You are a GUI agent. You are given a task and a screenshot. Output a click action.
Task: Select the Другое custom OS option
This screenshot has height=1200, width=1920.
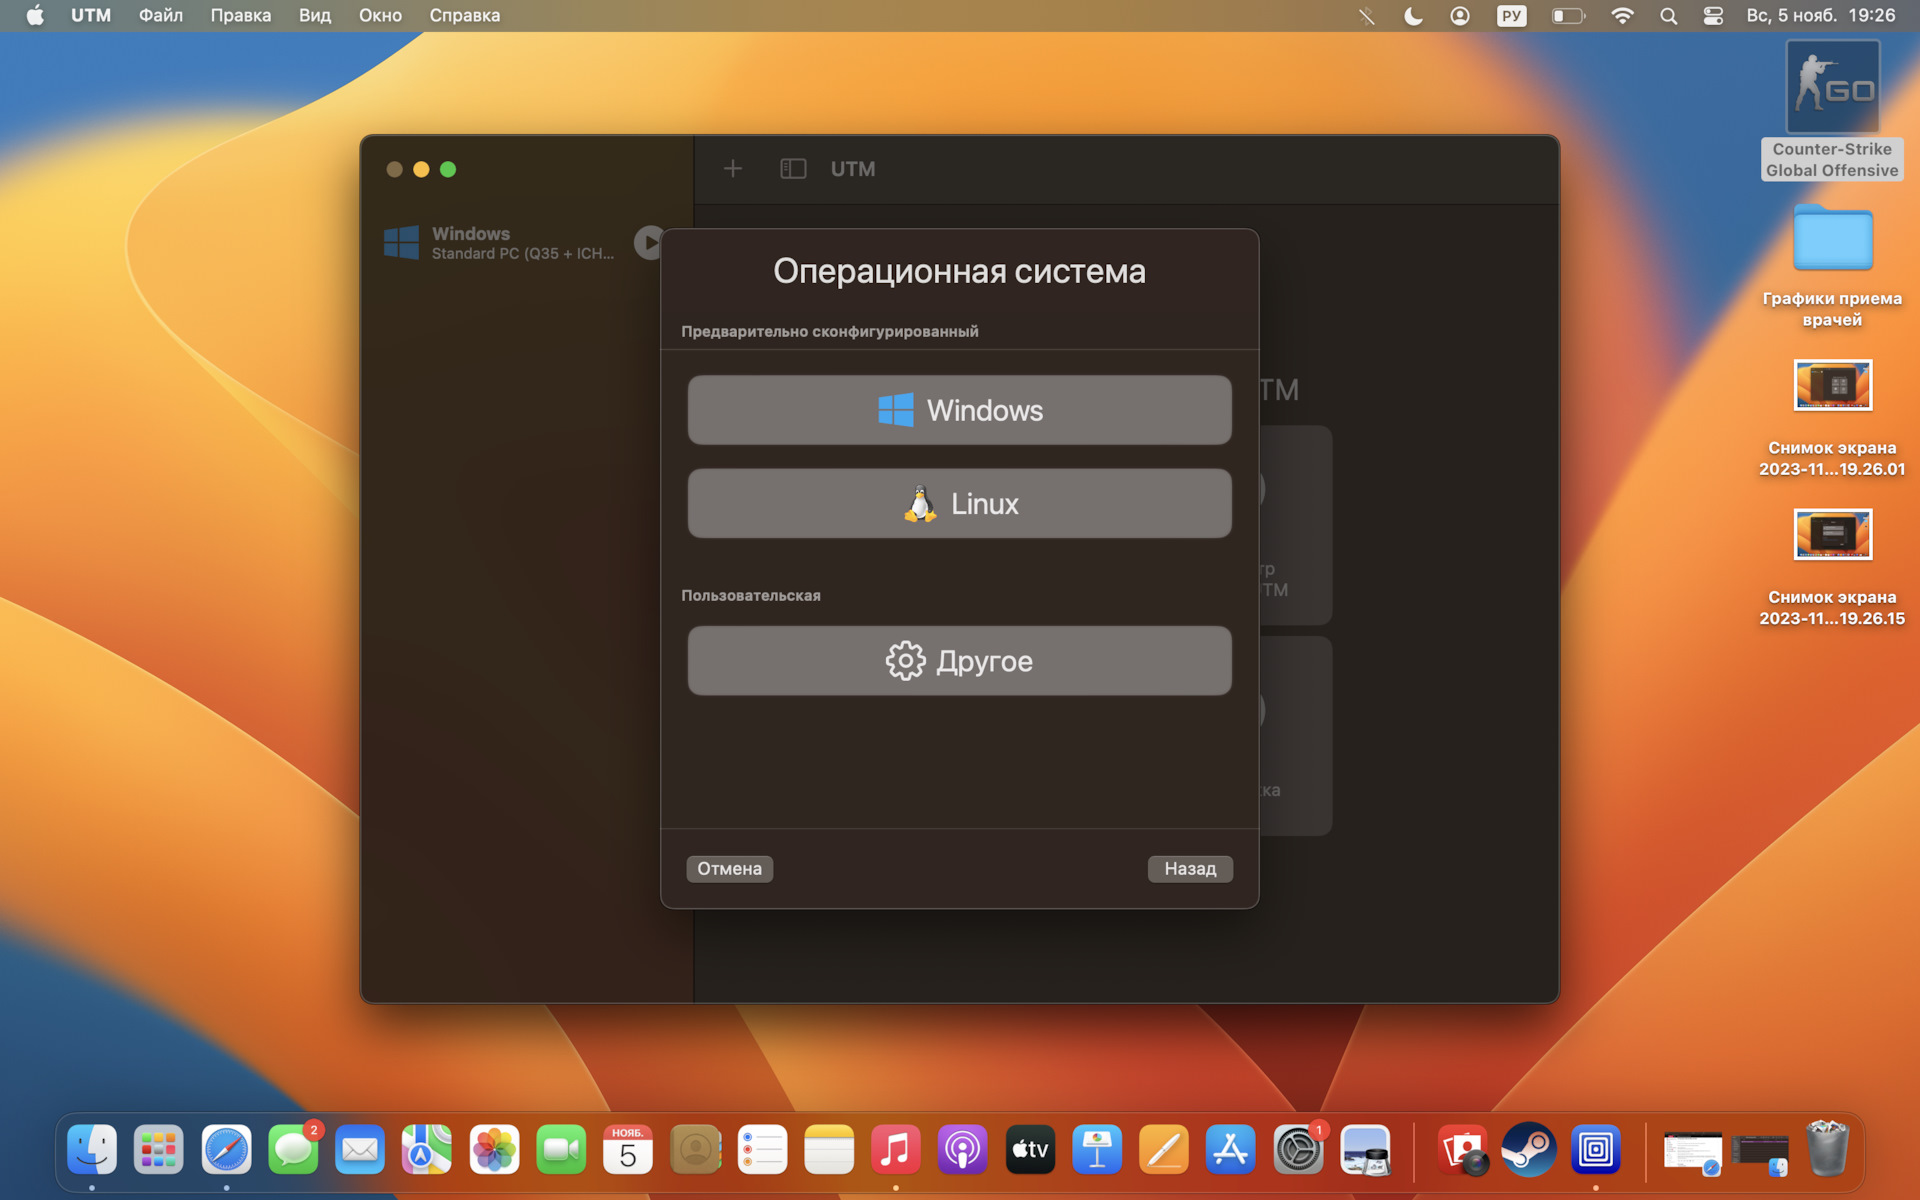pyautogui.click(x=959, y=661)
